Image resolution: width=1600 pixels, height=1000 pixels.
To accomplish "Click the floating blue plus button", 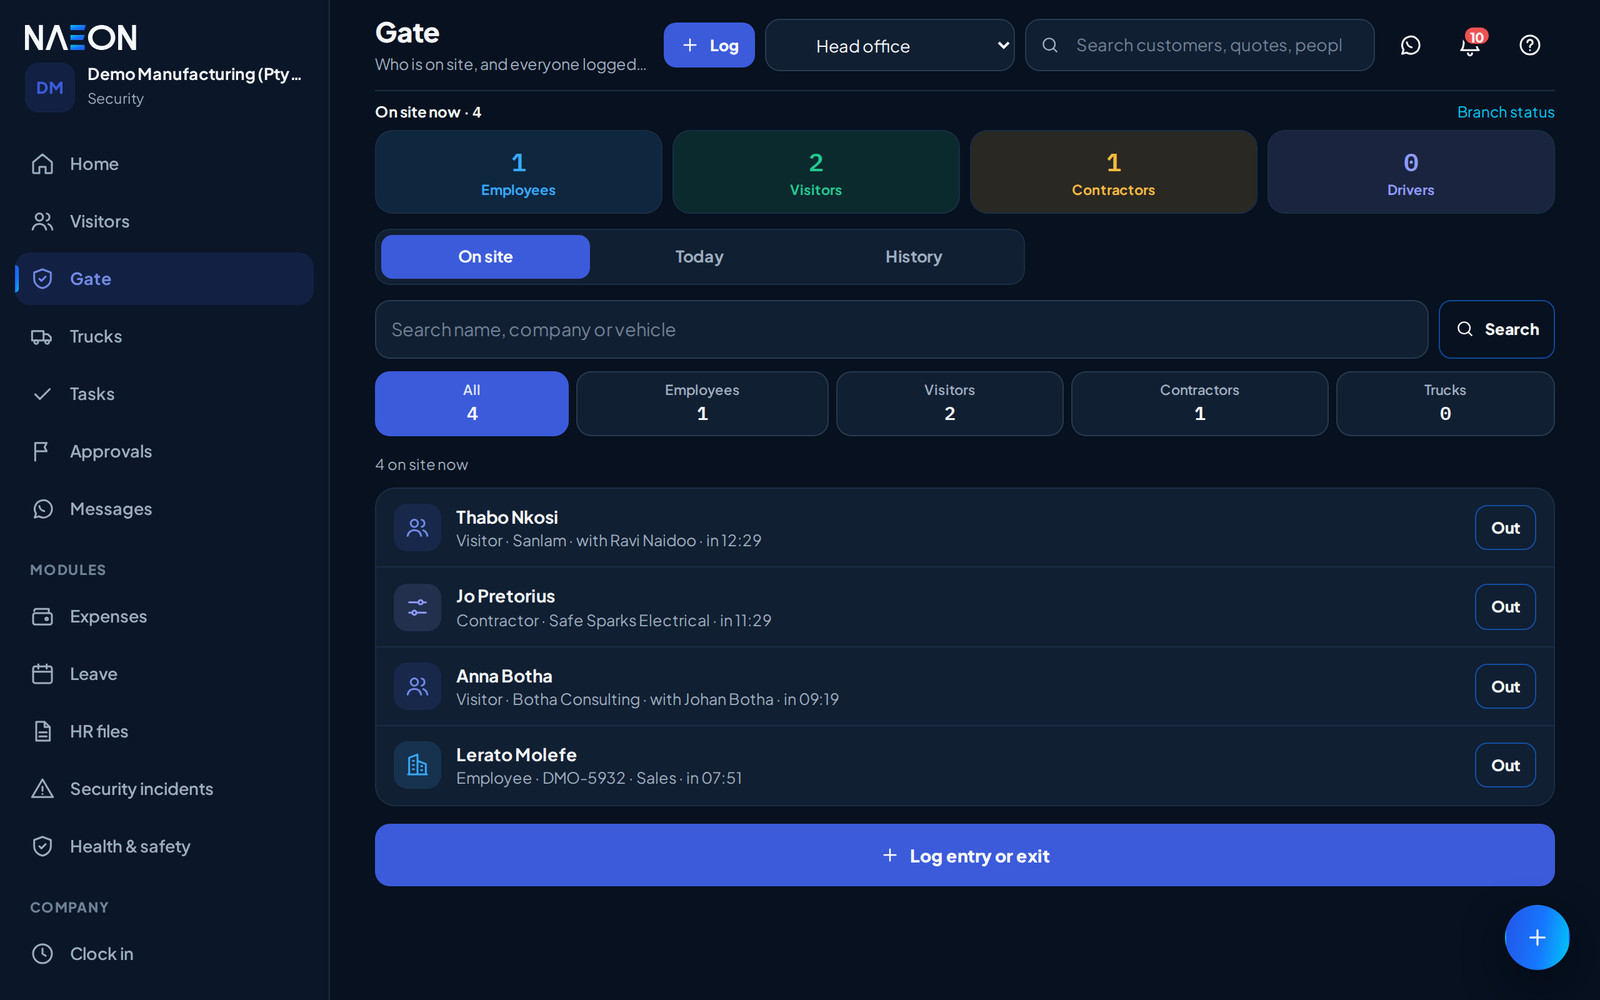I will point(1537,937).
